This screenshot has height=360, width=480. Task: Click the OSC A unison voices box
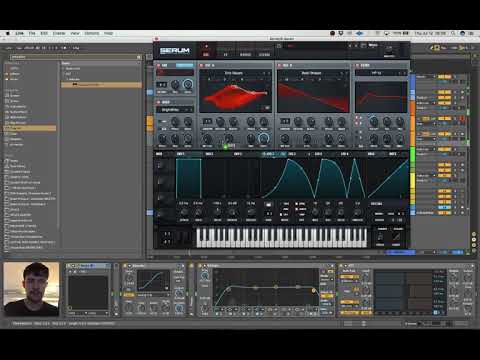(207, 121)
